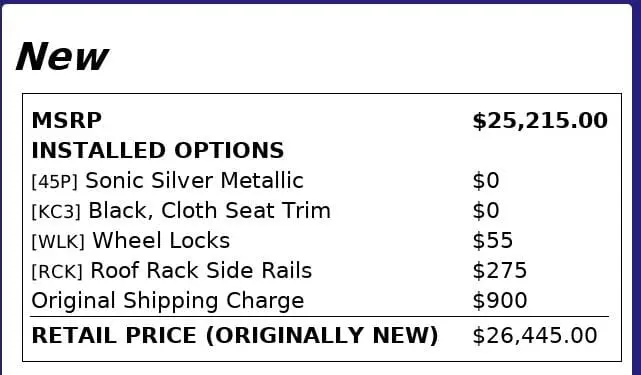Select the MSRP label
Image resolution: width=641 pixels, height=375 pixels.
[67, 121]
